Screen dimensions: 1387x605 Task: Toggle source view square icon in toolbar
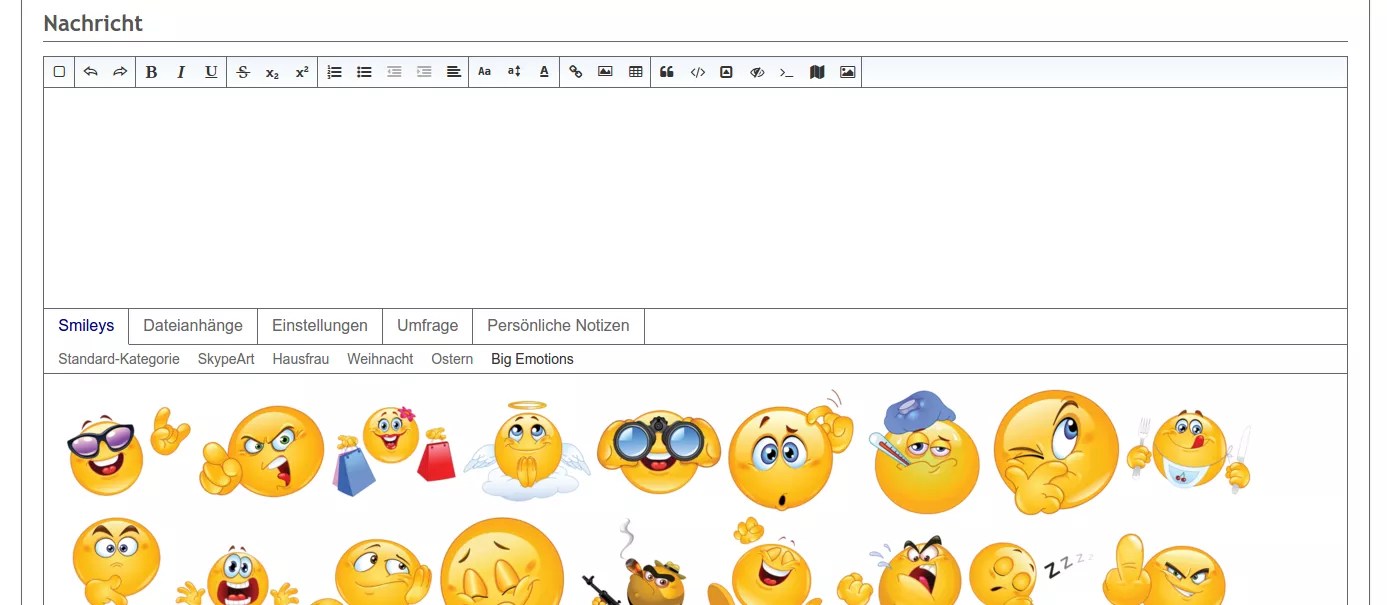click(59, 72)
